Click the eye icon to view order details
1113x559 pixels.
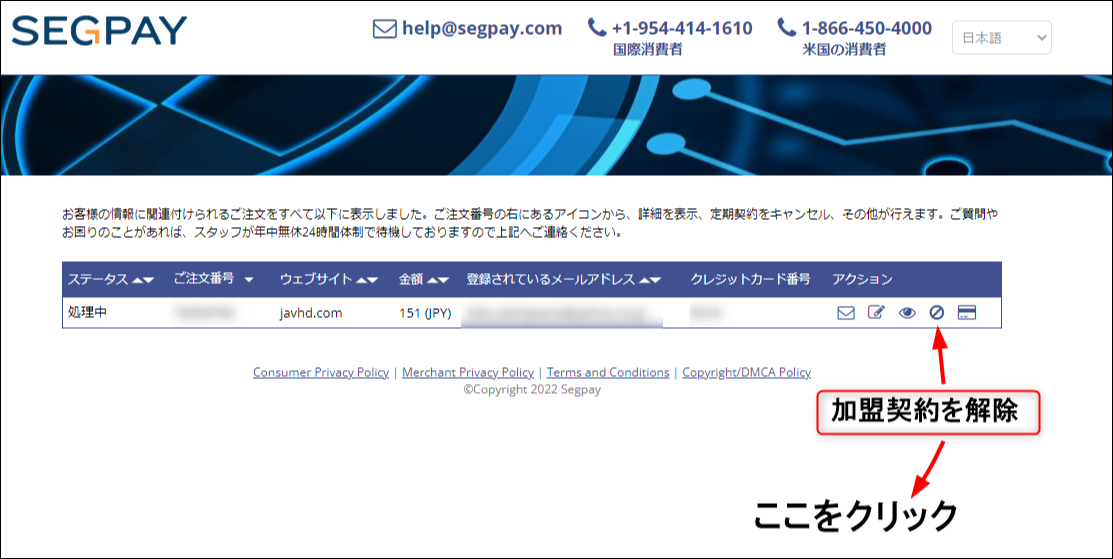(907, 313)
